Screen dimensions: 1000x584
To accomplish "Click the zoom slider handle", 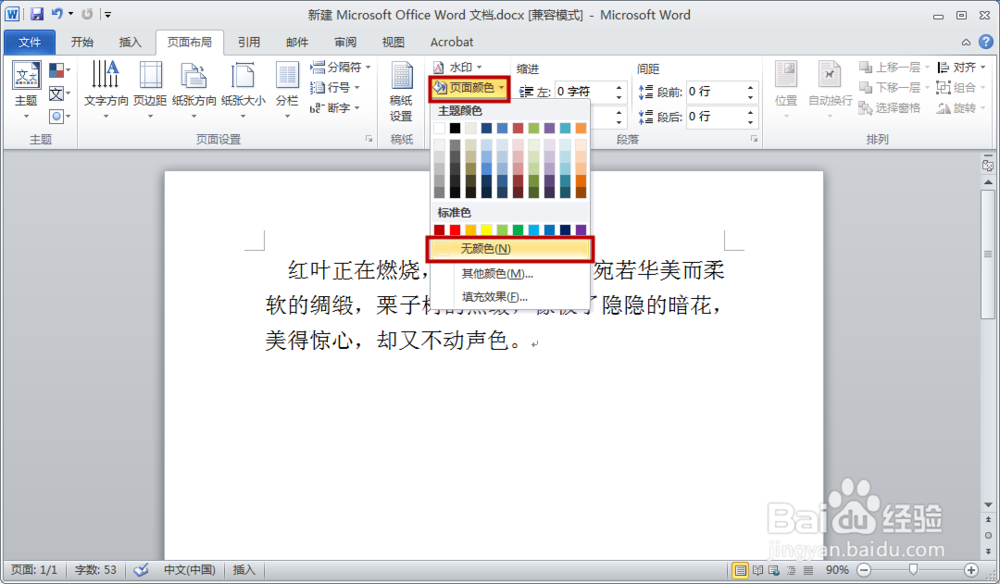I will (913, 569).
